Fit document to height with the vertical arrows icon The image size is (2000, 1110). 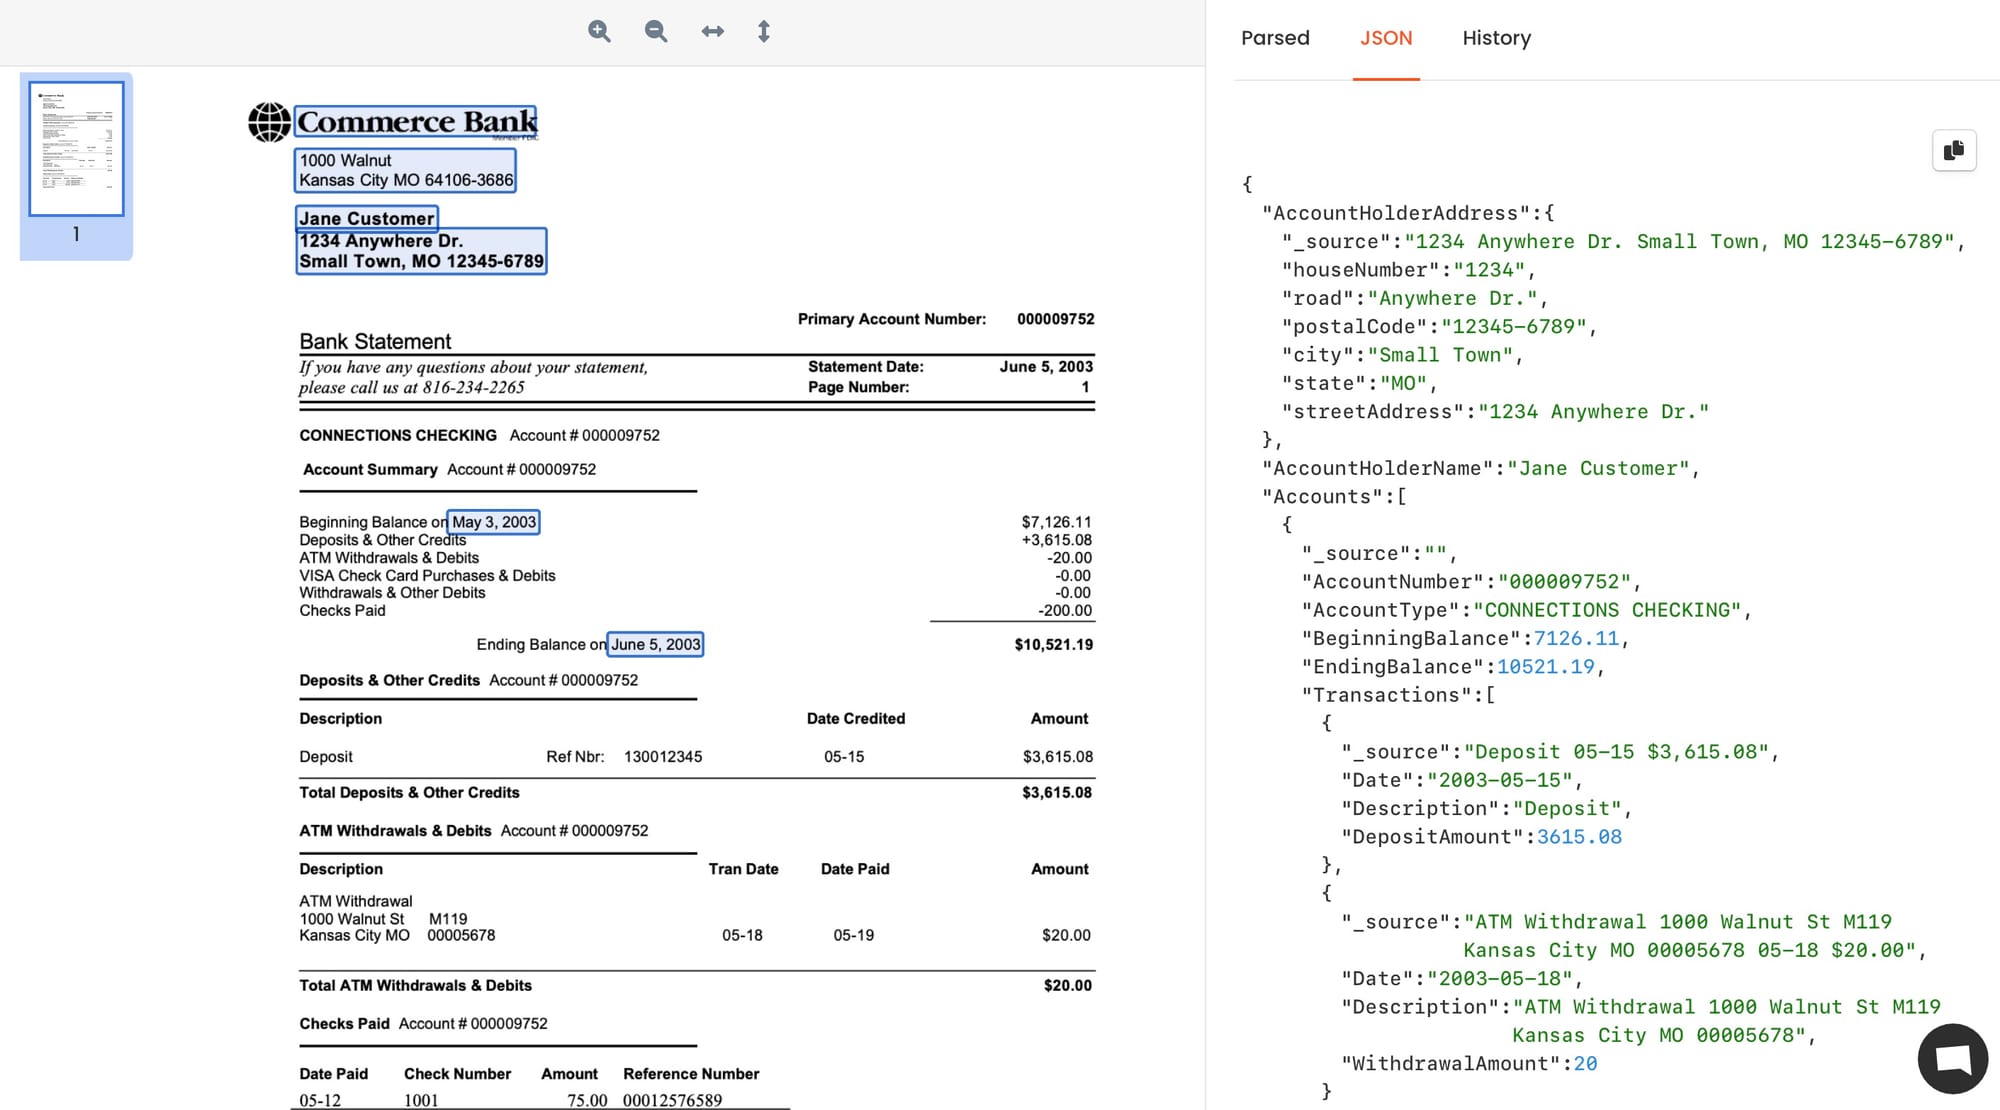pos(764,31)
